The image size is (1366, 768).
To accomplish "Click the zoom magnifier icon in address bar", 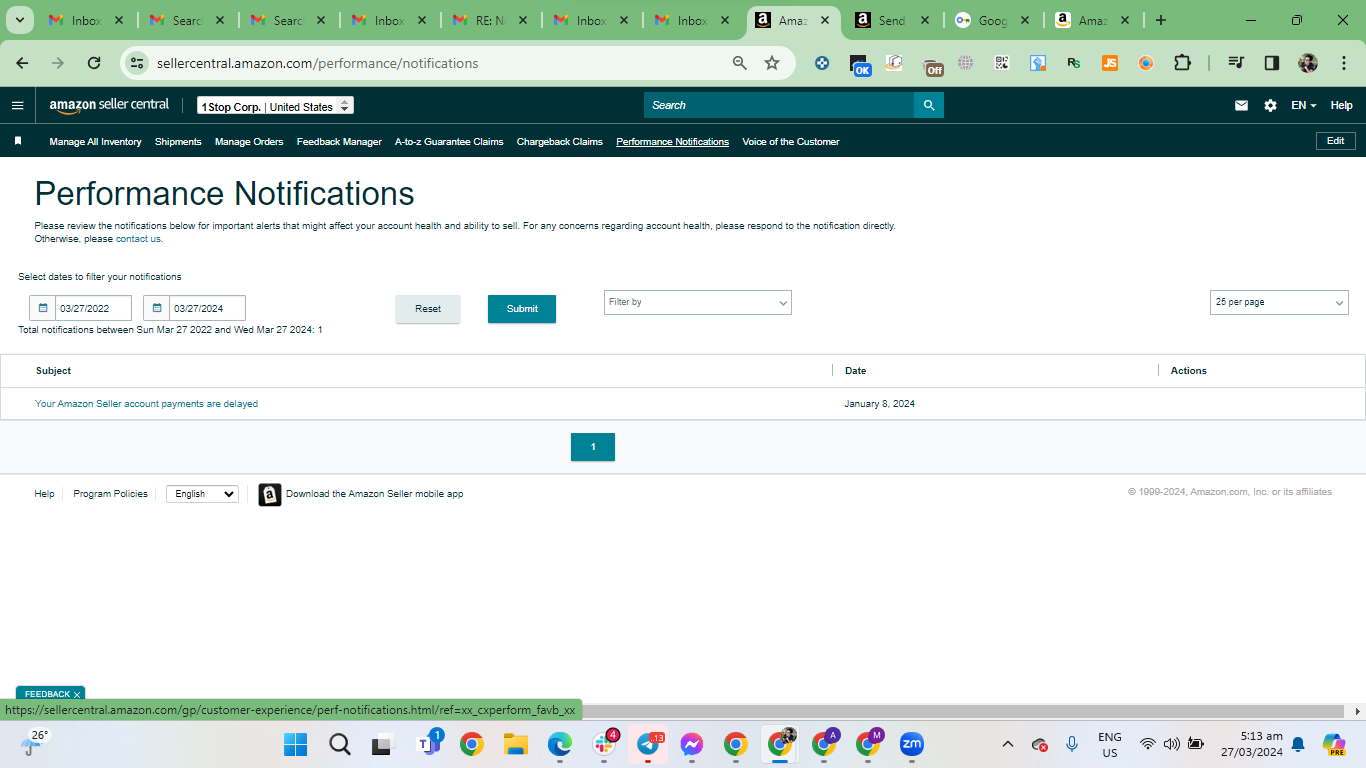I will (740, 63).
